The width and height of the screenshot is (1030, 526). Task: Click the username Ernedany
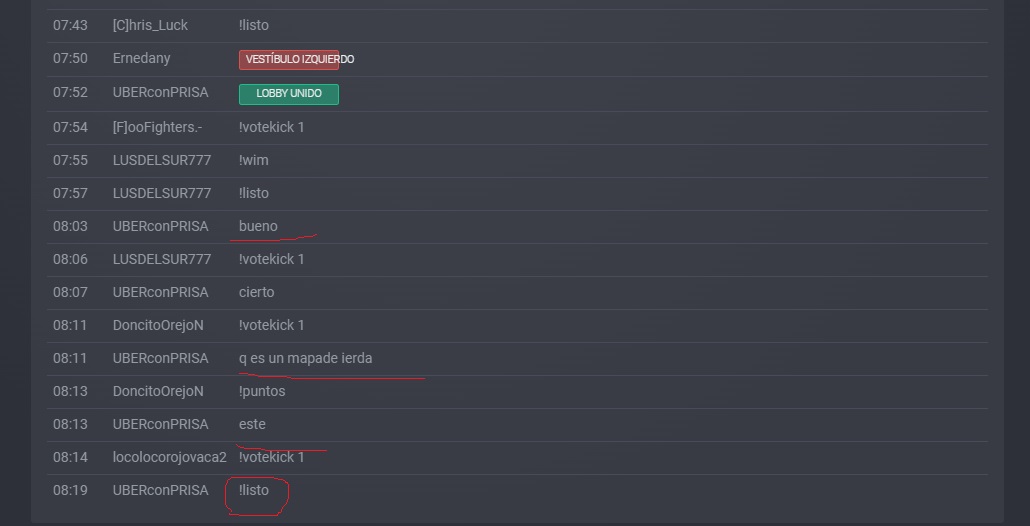142,58
